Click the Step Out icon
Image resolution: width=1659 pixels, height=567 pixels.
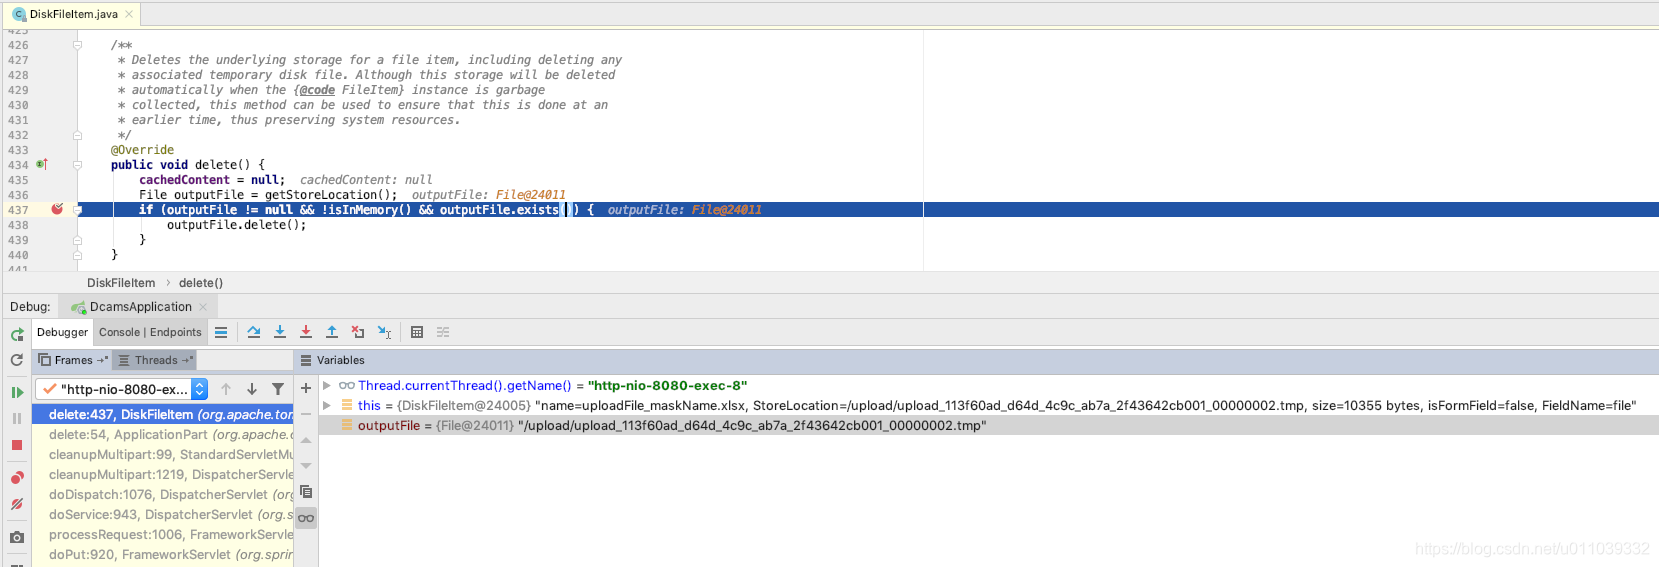coord(332,332)
